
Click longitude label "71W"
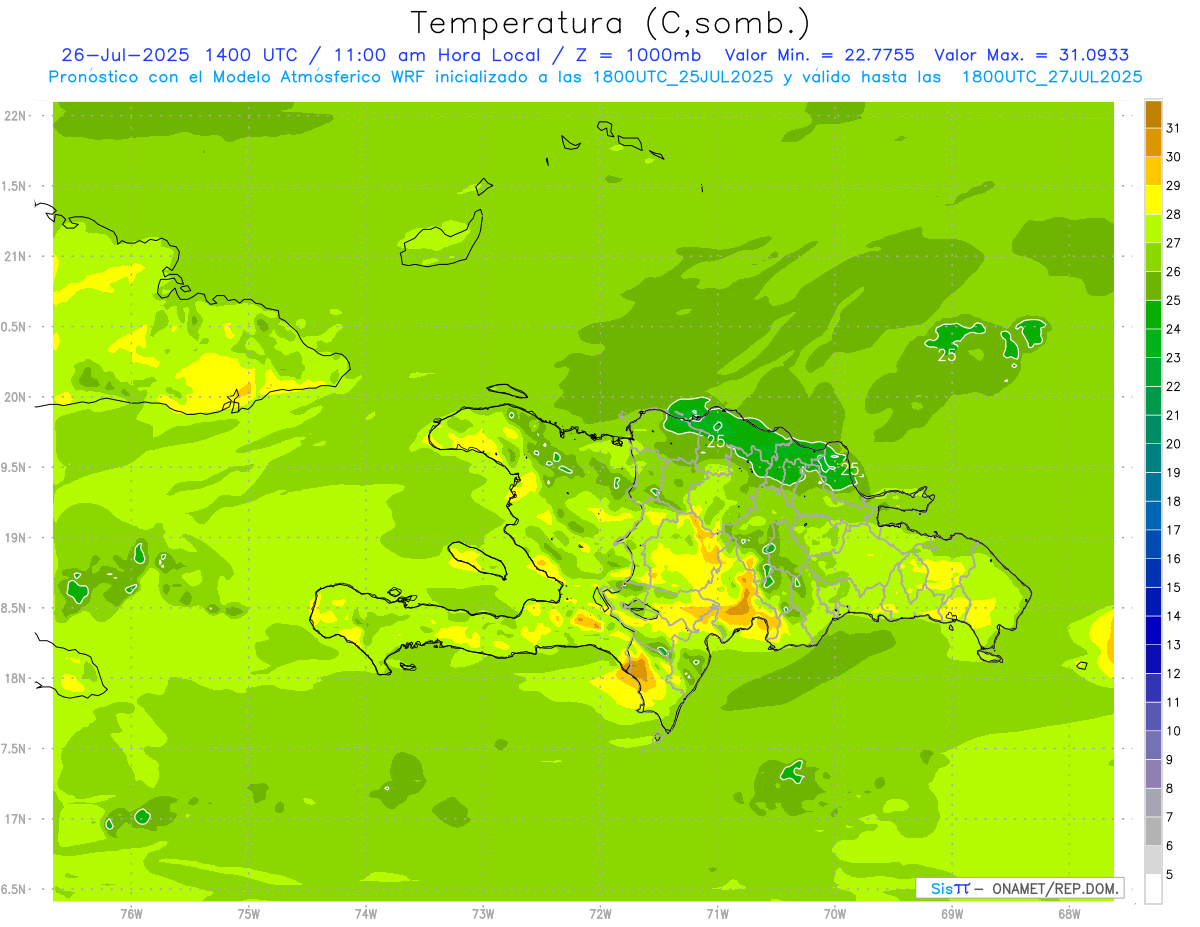pos(718,914)
